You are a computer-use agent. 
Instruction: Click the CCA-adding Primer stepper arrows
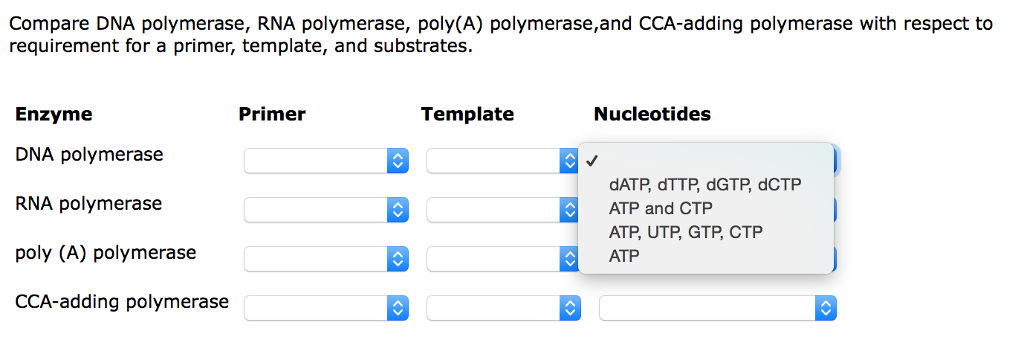pos(398,308)
